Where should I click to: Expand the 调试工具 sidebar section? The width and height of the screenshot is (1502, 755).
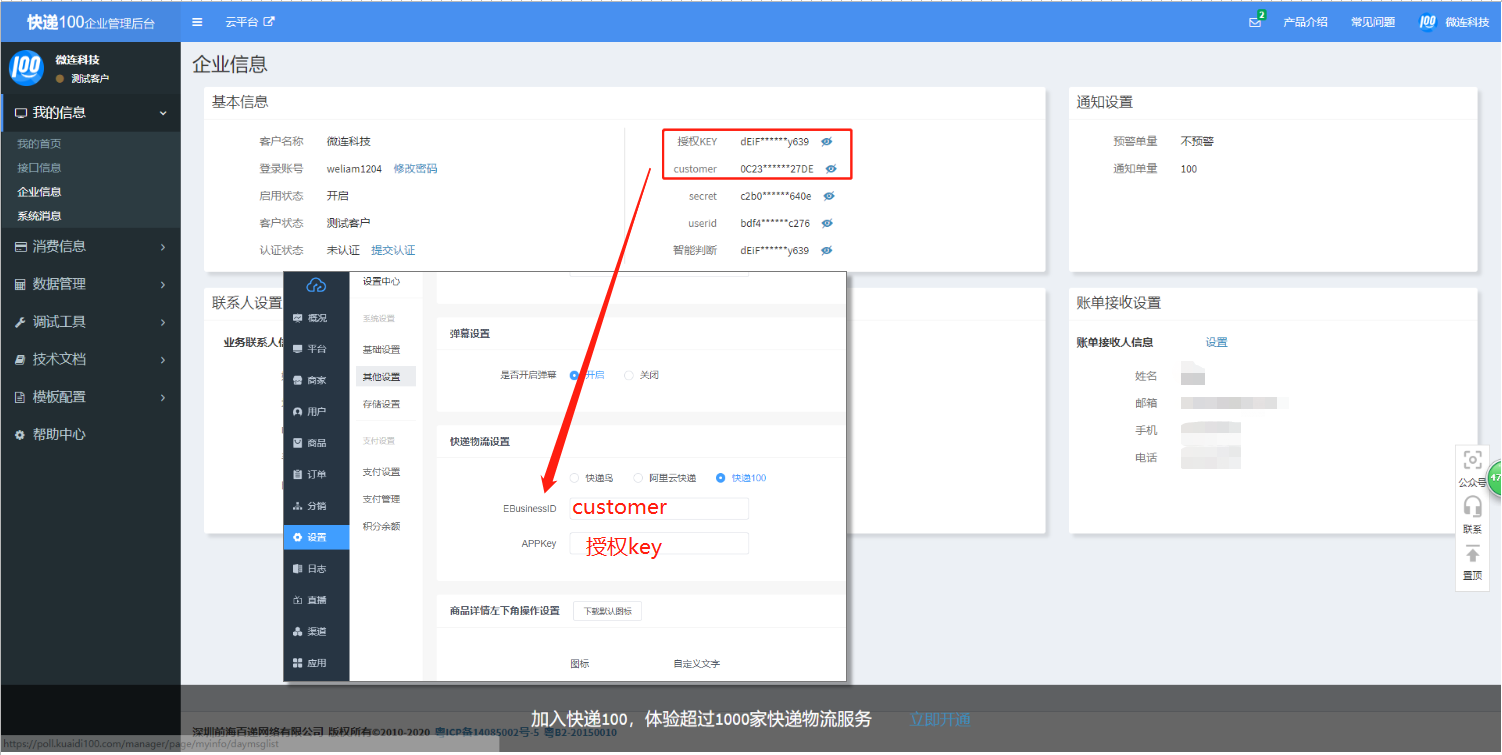(90, 322)
